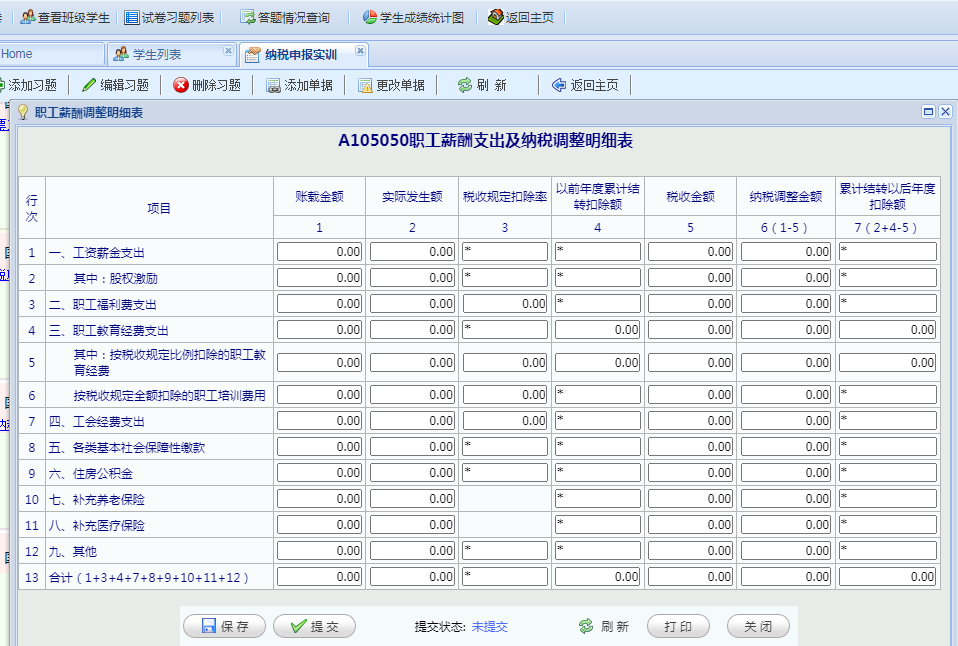
Task: Click the row label 七、补充养老保险
Action: (x=97, y=499)
